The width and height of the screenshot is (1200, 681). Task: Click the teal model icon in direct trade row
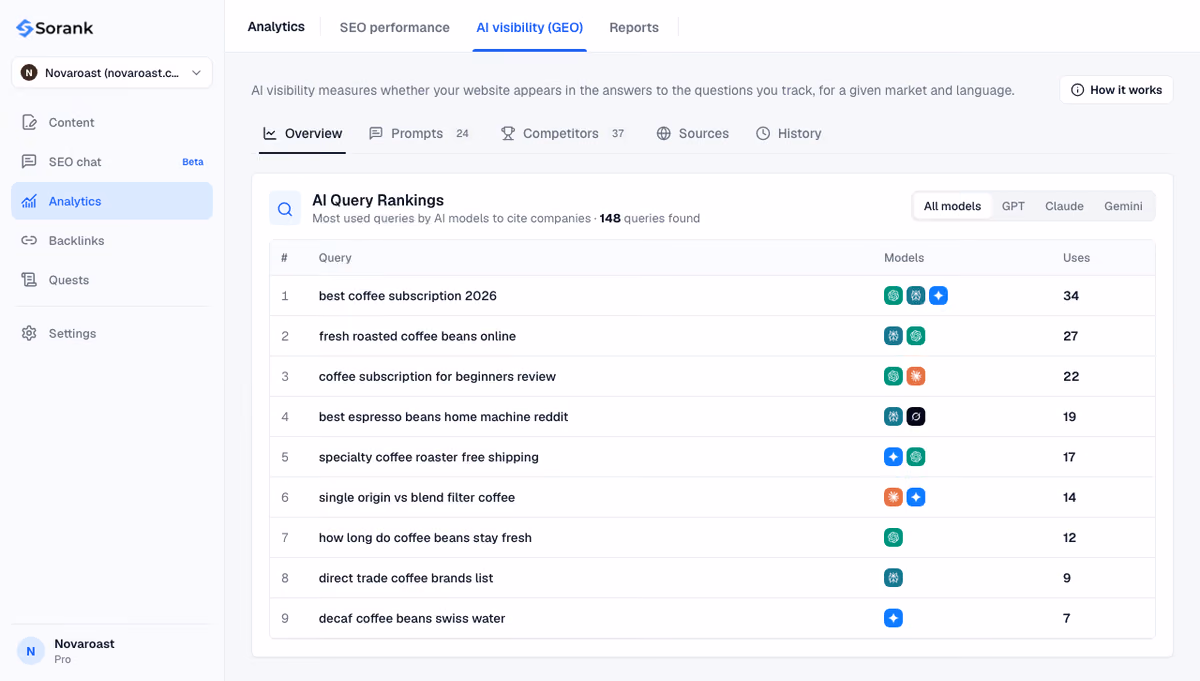[x=894, y=578]
